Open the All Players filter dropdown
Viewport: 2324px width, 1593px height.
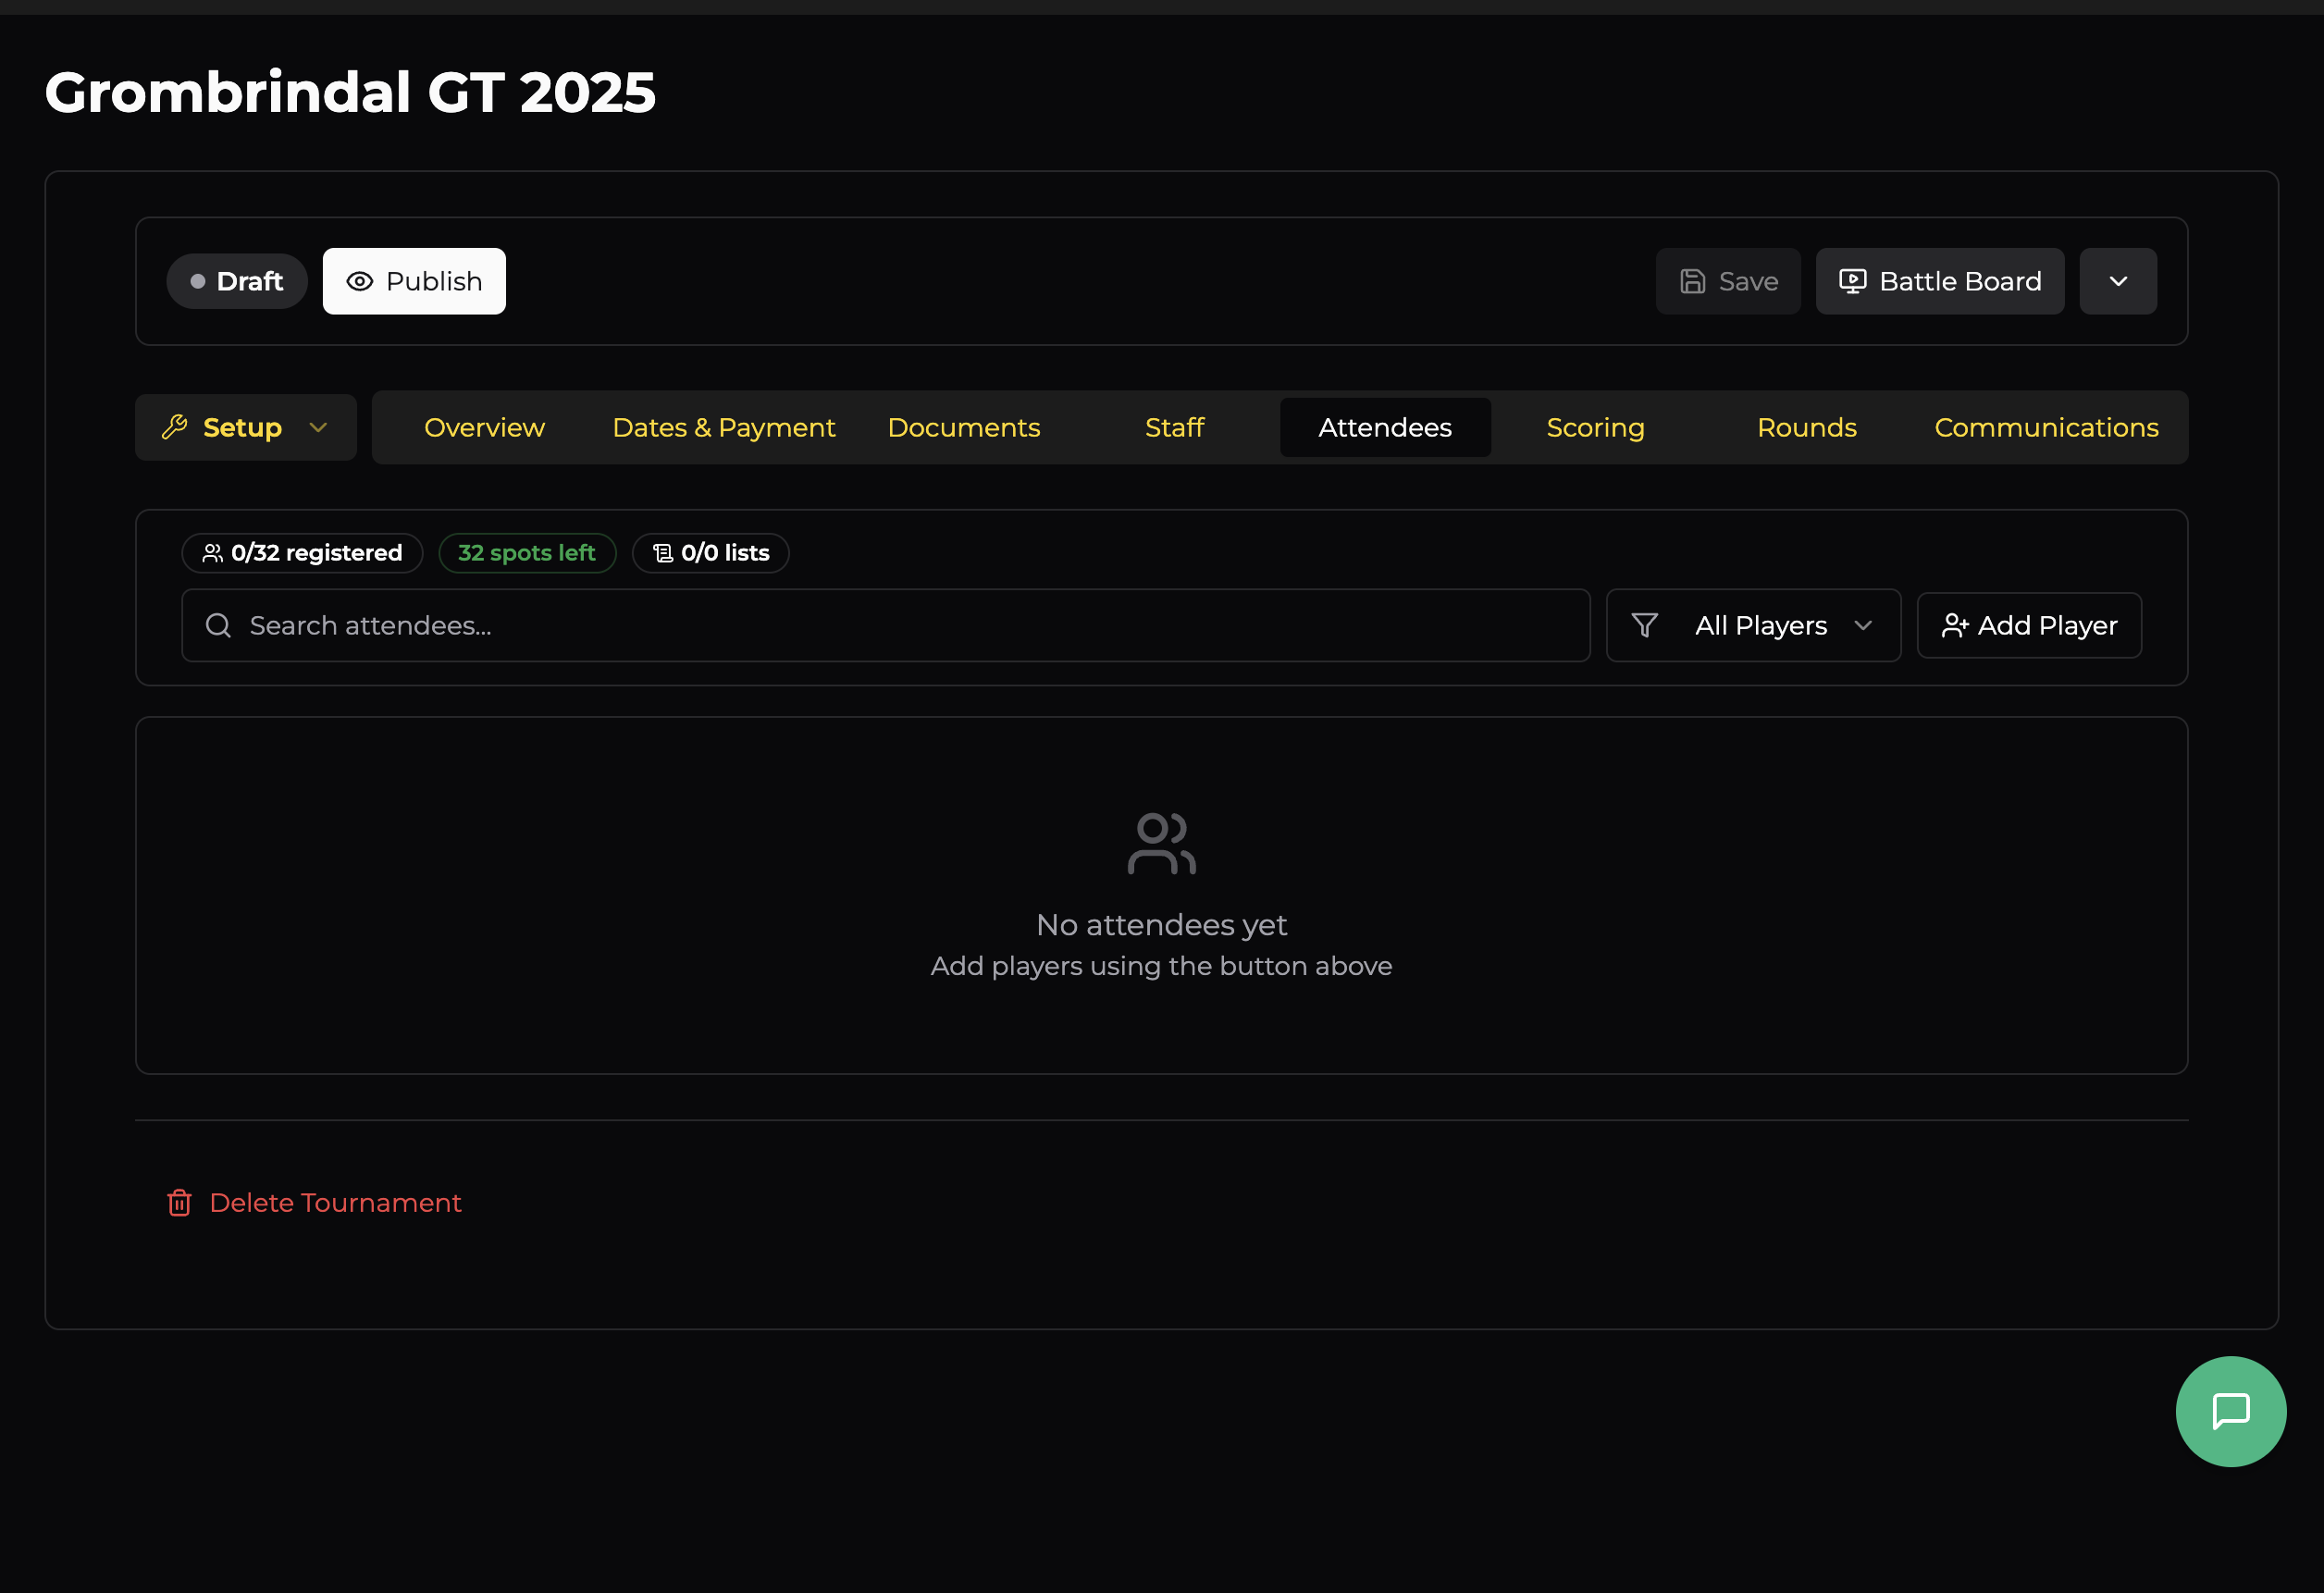coord(1753,625)
